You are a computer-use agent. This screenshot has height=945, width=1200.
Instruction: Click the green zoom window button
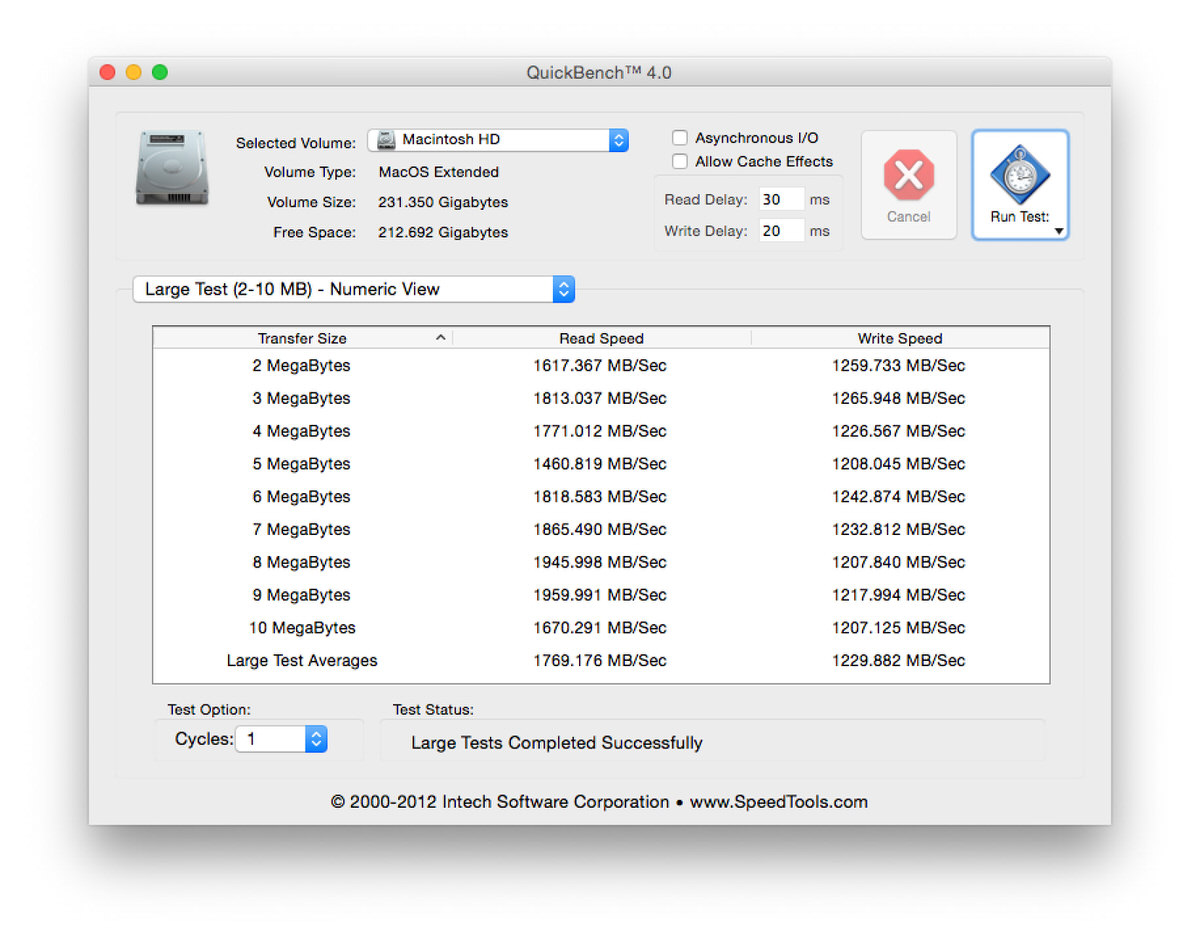pos(160,72)
